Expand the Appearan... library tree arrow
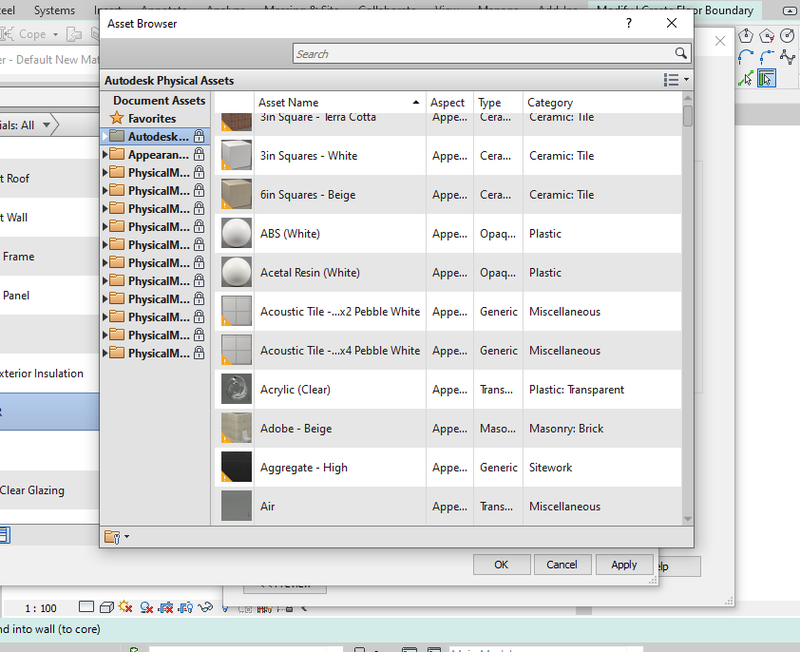The width and height of the screenshot is (800, 652). pos(105,154)
